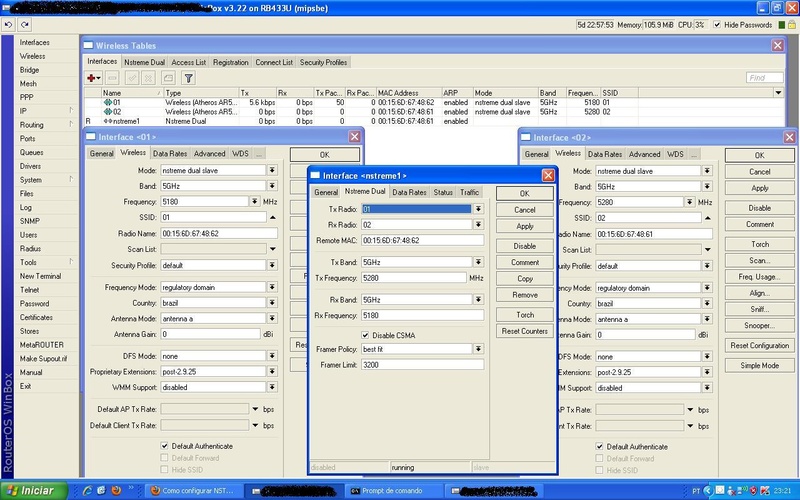This screenshot has width=800, height=500.
Task: Click the undo arrow in the WinBox toolbar
Action: tap(8, 24)
